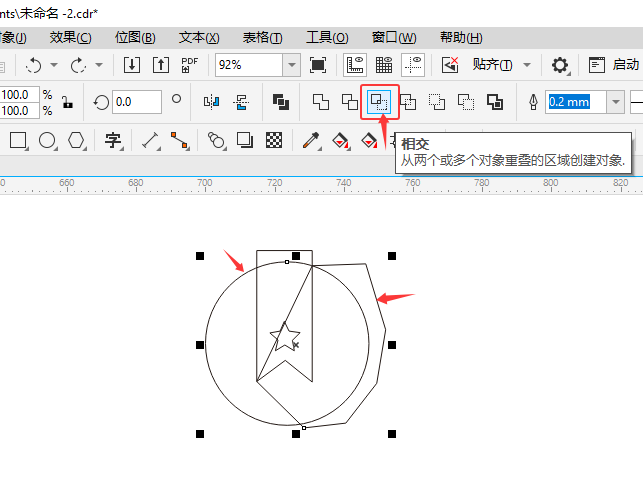Click the Trim shaping icon
This screenshot has width=643, height=486.
pos(350,102)
